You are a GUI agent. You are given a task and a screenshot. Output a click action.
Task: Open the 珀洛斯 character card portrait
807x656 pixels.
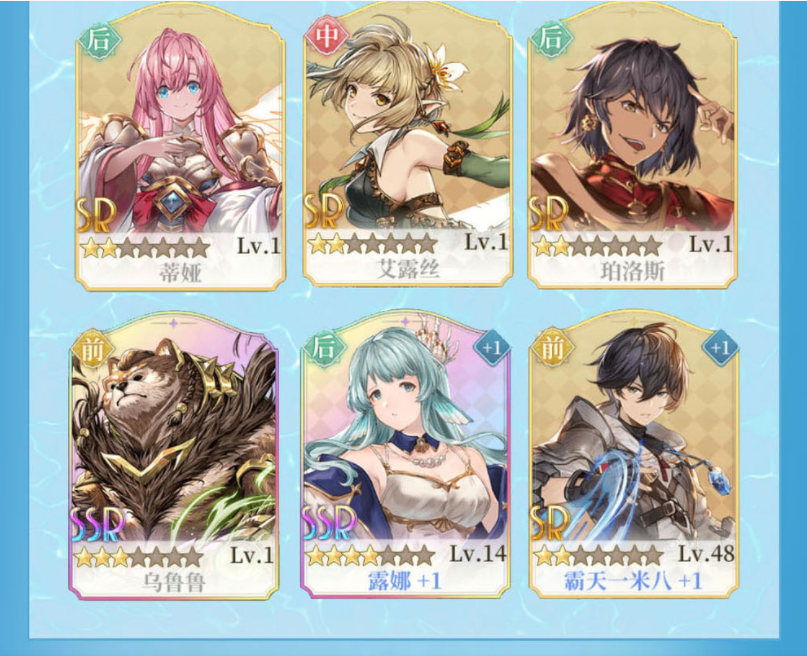(632, 148)
